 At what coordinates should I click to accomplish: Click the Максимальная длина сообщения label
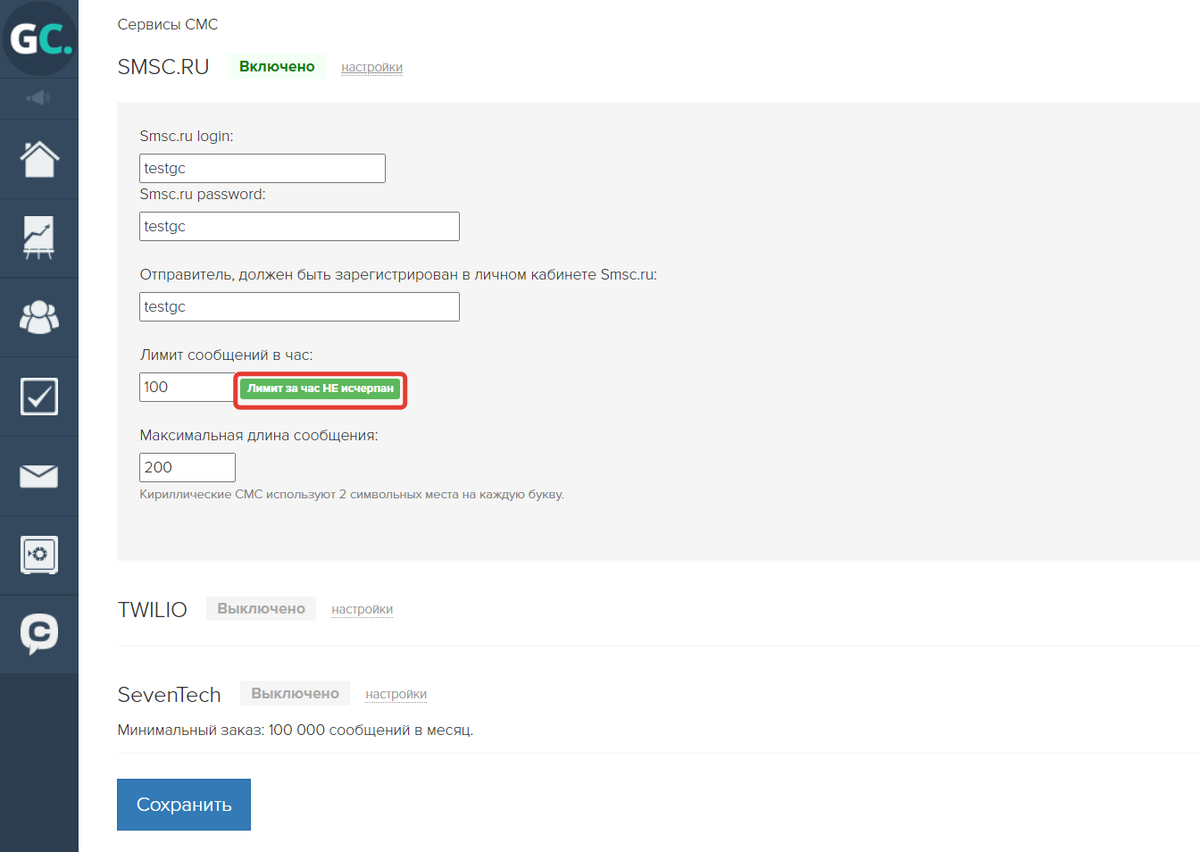click(x=259, y=436)
